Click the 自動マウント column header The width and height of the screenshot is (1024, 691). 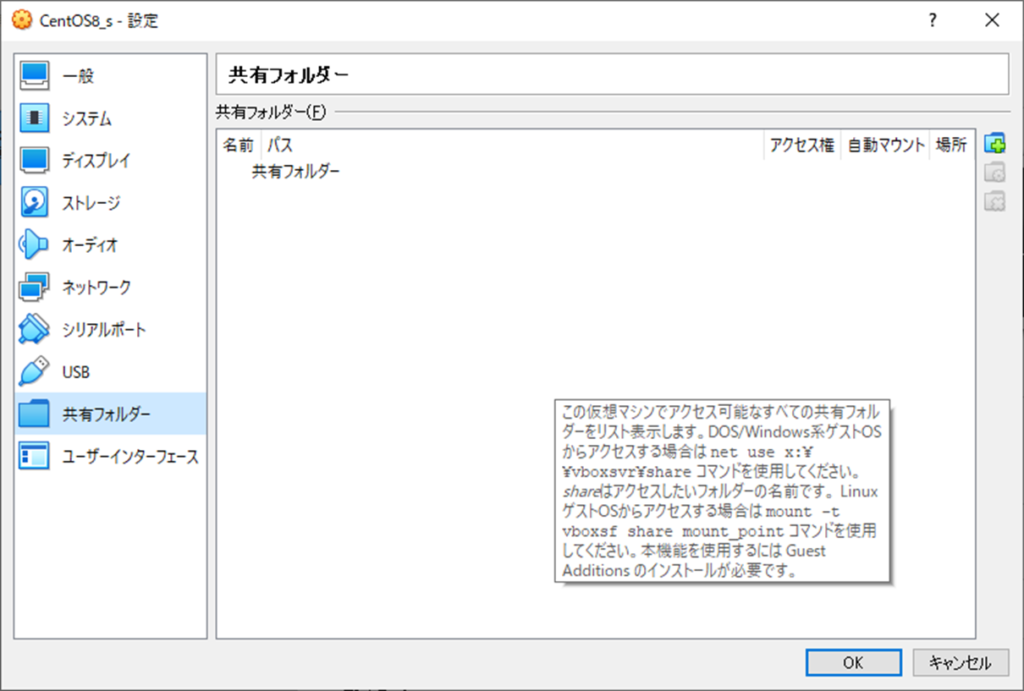pos(886,145)
